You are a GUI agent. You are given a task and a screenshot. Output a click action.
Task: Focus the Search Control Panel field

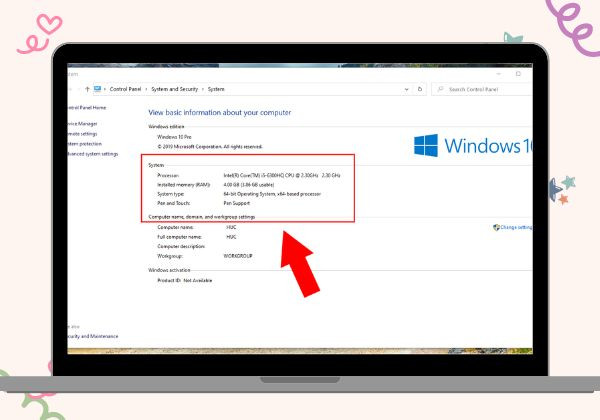click(x=482, y=90)
